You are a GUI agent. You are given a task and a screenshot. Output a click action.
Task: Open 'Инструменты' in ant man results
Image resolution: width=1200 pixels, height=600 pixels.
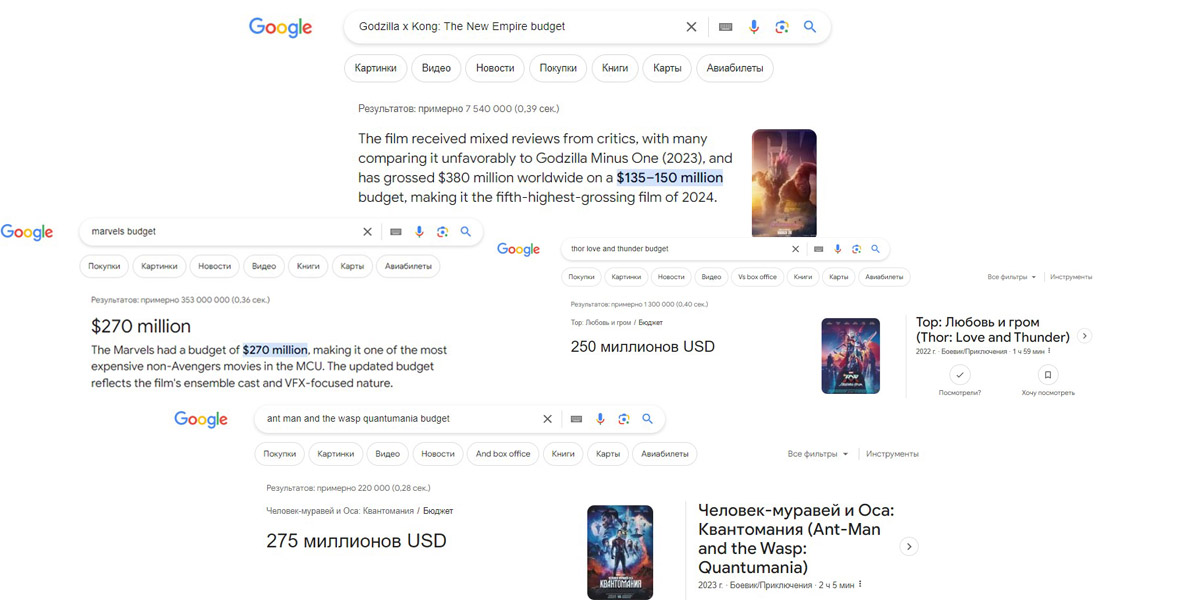tap(892, 454)
